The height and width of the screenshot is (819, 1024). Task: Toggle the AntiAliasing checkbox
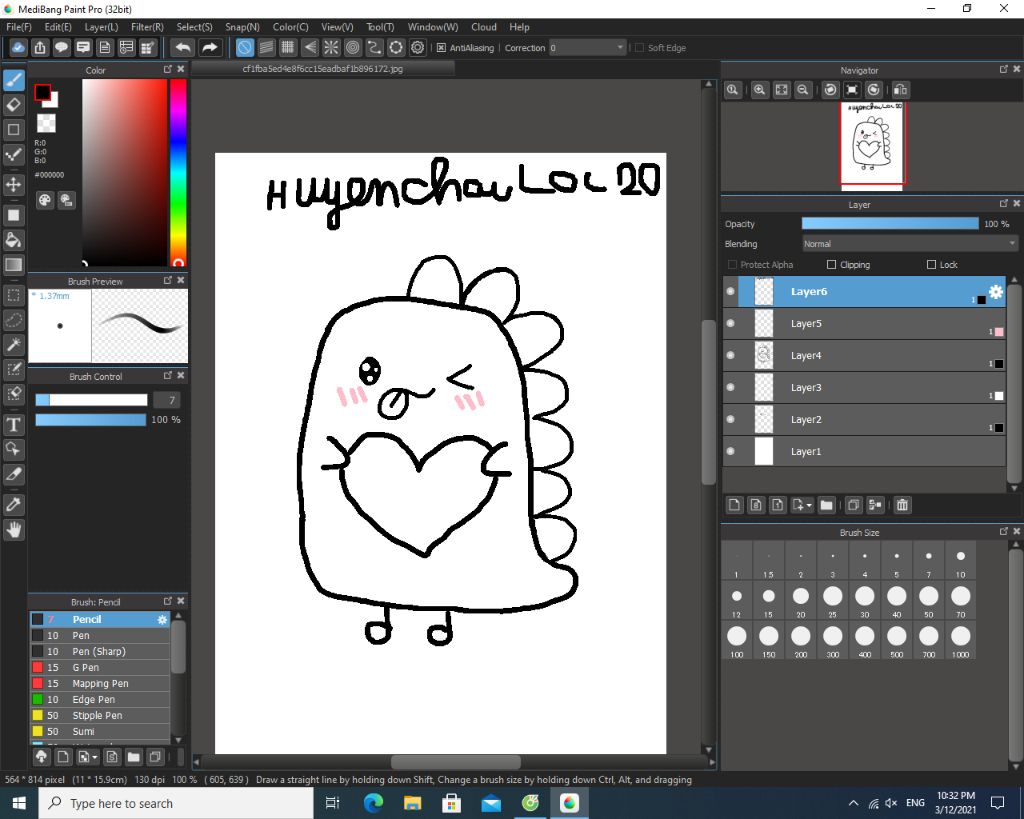click(441, 48)
